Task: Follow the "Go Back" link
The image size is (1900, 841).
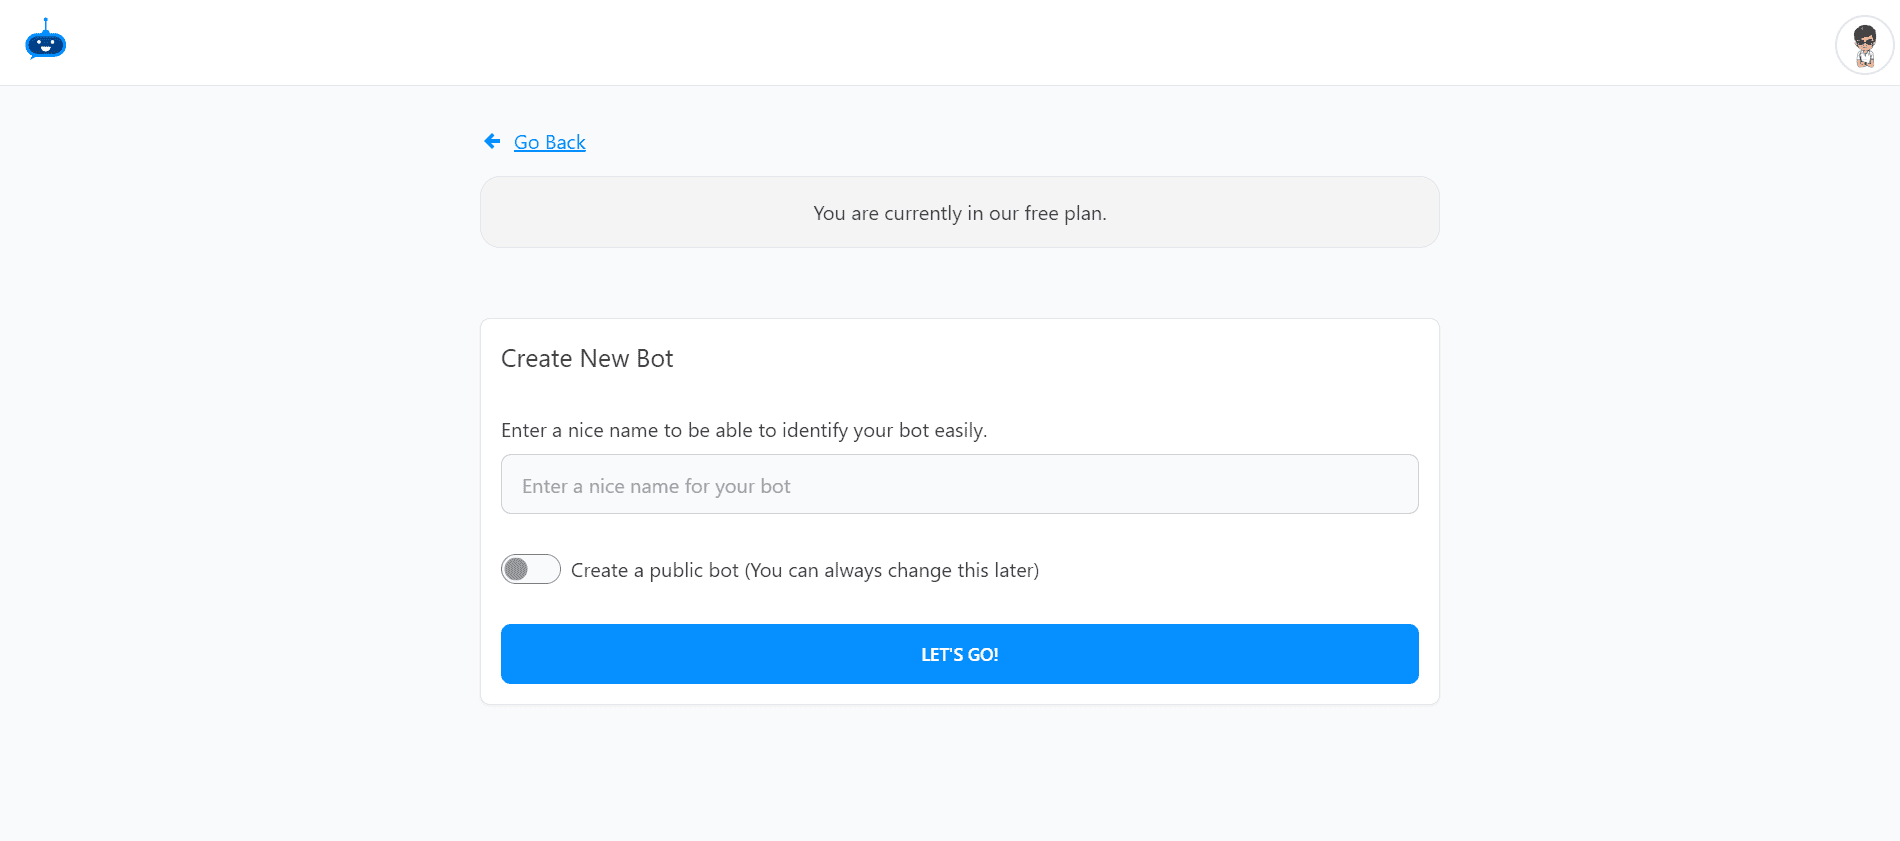Action: 549,142
